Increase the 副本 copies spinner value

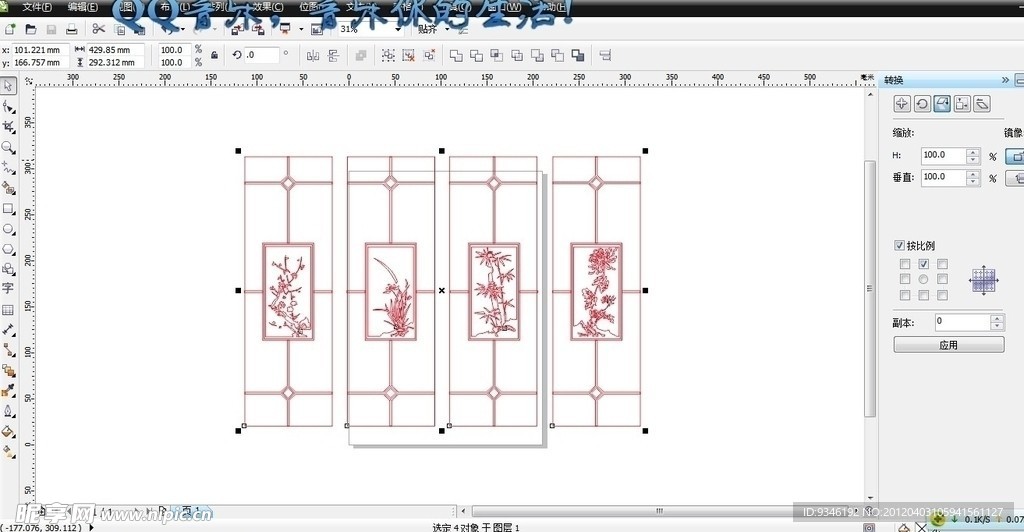(996, 318)
